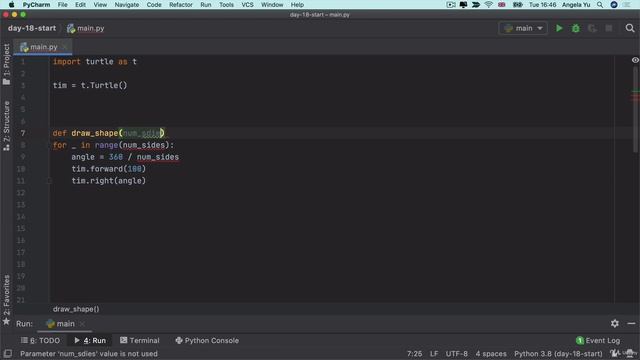640x360 pixels.
Task: Click the 7:25 caret position indicator
Action: click(x=414, y=354)
